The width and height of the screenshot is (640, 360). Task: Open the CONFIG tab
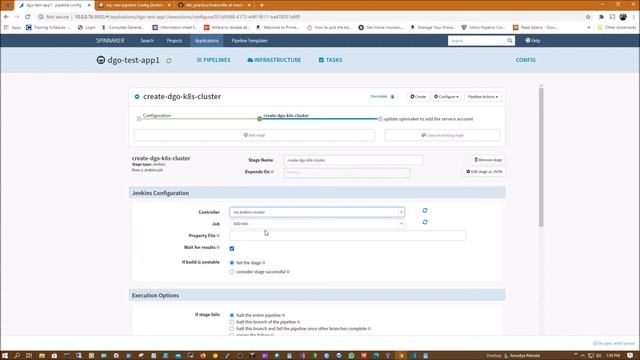[x=526, y=60]
